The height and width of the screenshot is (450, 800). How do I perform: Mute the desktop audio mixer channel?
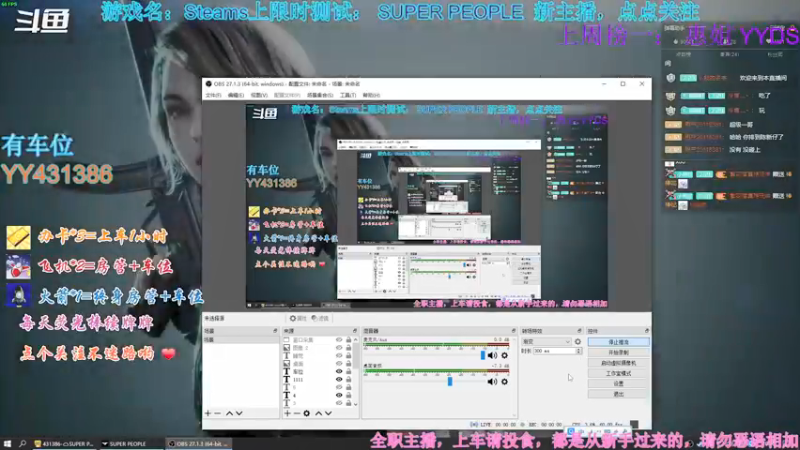pyautogui.click(x=492, y=382)
